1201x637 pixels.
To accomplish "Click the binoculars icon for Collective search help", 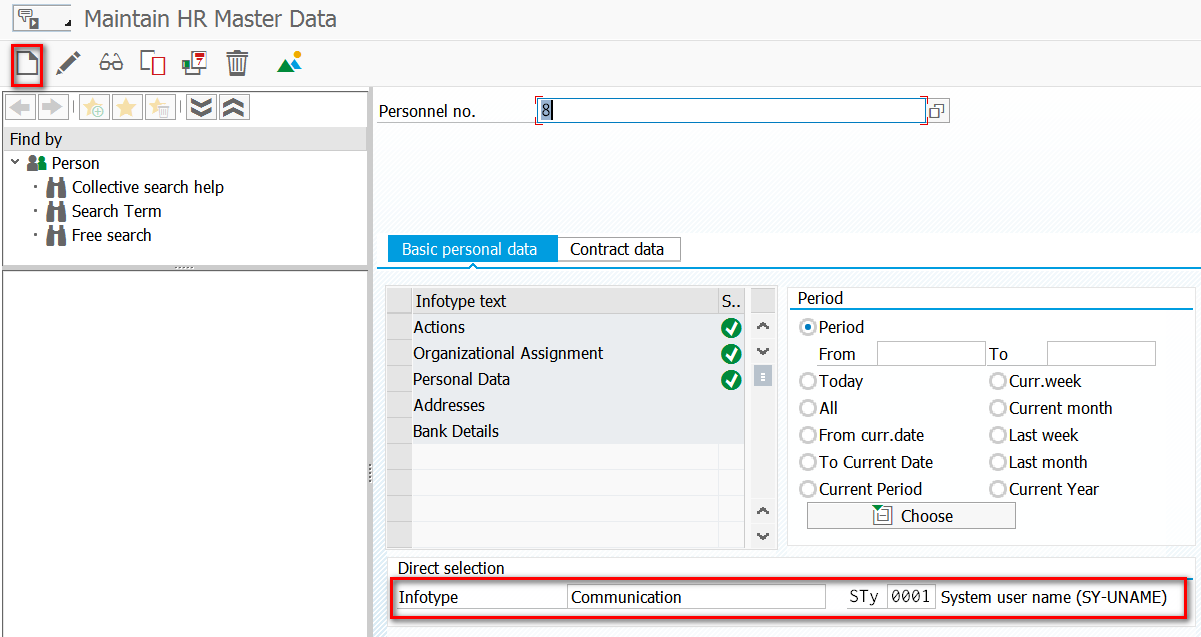I will pyautogui.click(x=57, y=187).
